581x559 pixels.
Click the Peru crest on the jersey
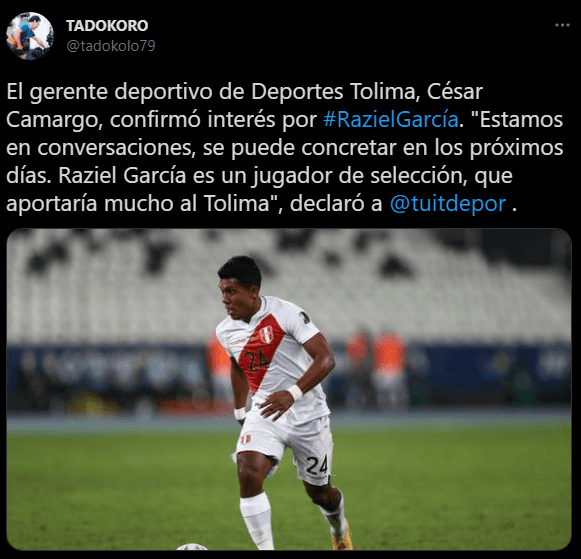(x=266, y=334)
